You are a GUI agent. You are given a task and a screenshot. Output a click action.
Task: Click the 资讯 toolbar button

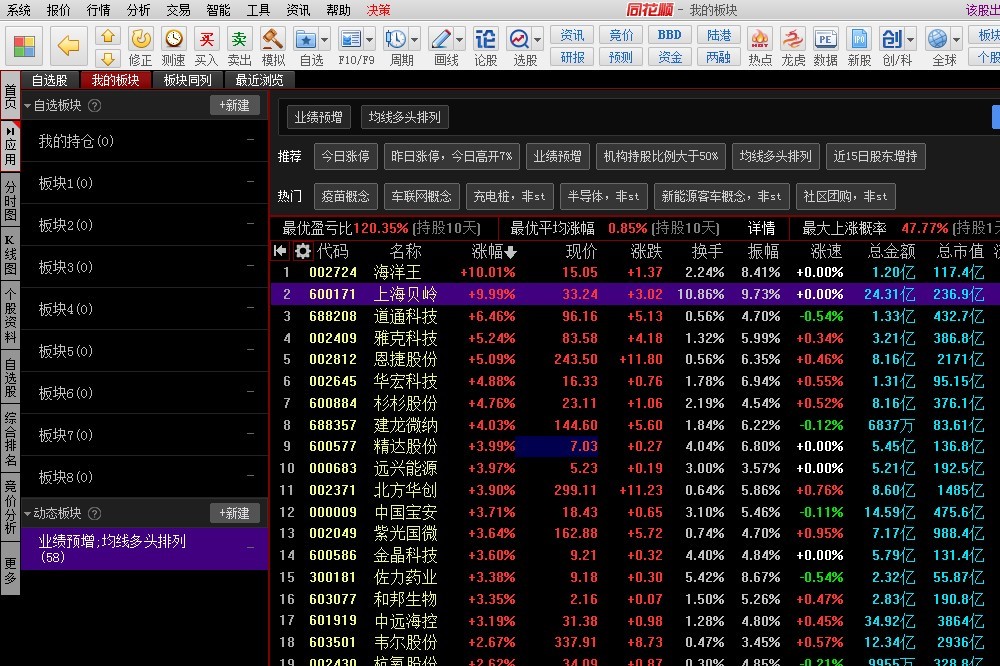pos(571,35)
